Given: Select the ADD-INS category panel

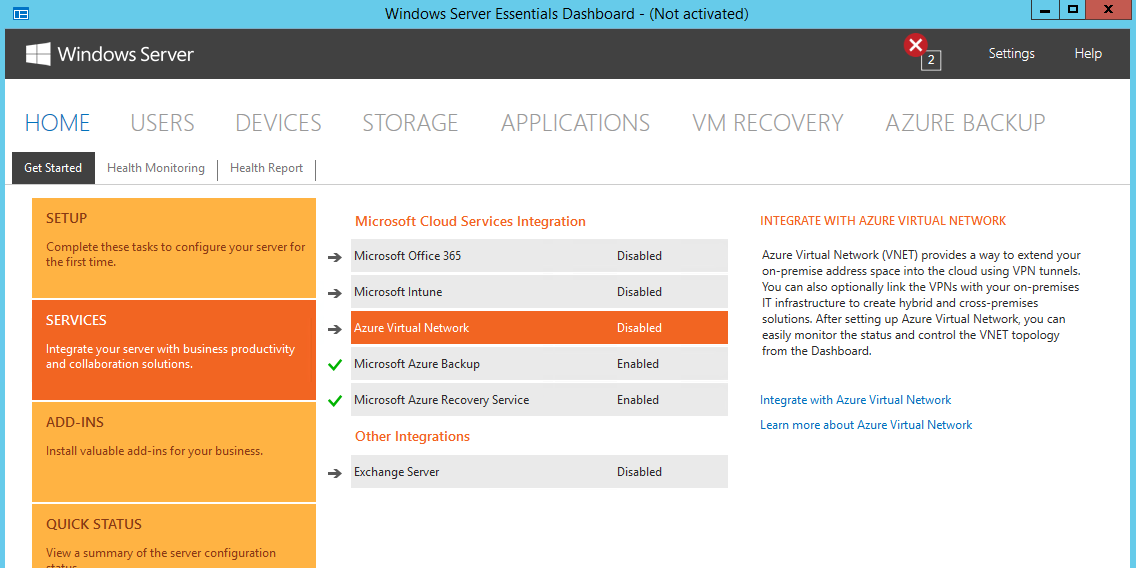Looking at the screenshot, I should 174,451.
